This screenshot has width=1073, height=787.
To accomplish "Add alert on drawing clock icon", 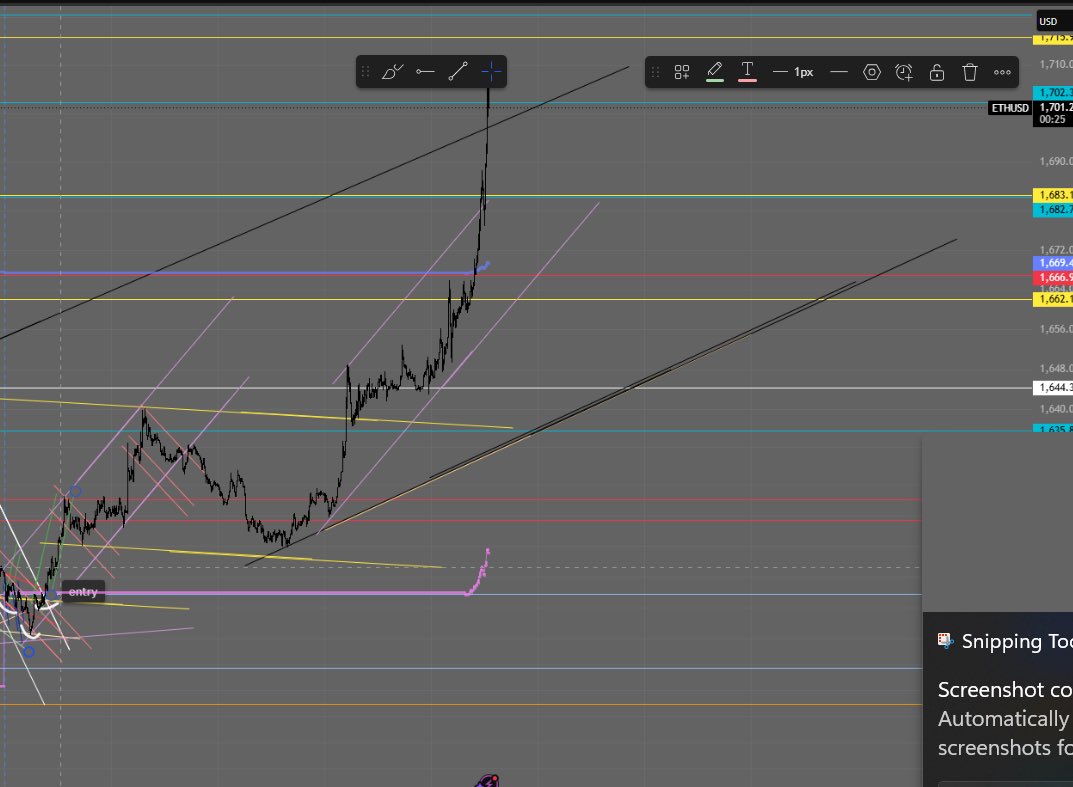I will 904,72.
